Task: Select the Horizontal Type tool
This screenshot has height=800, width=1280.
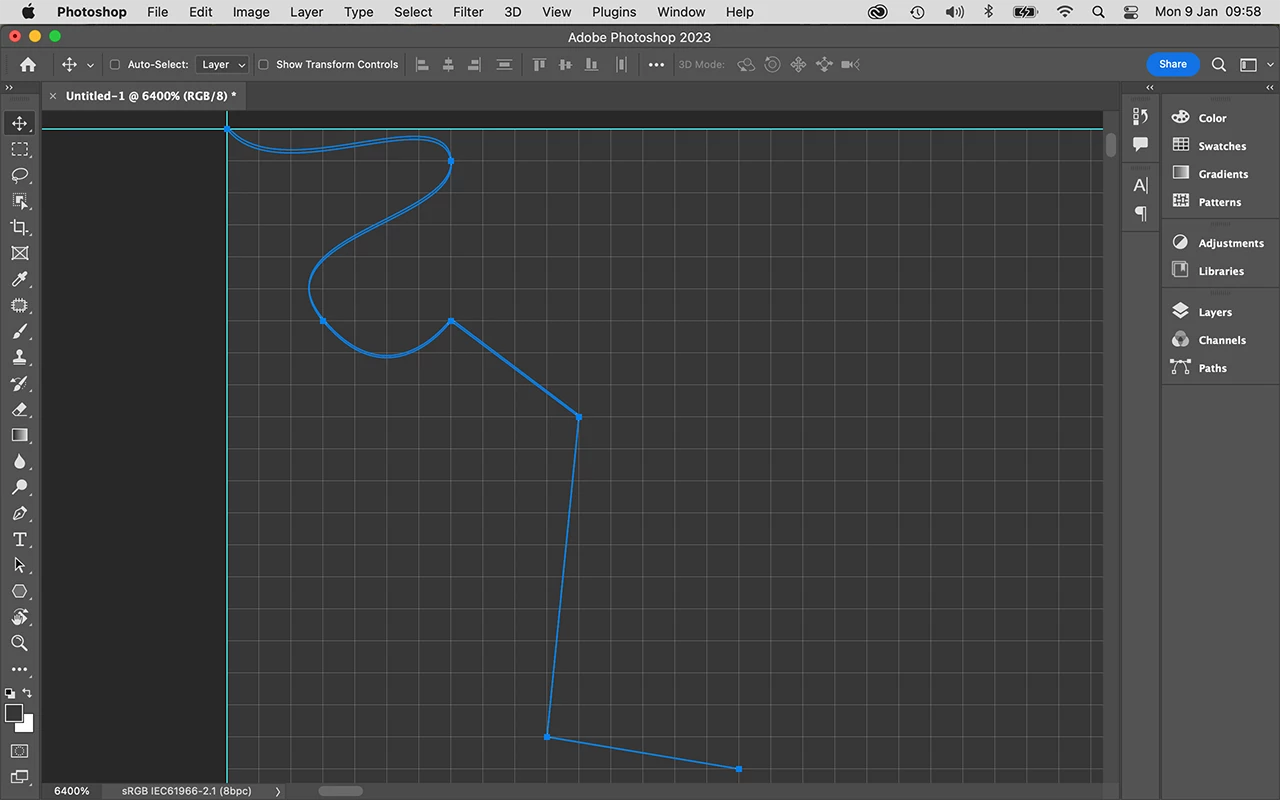Action: point(19,539)
